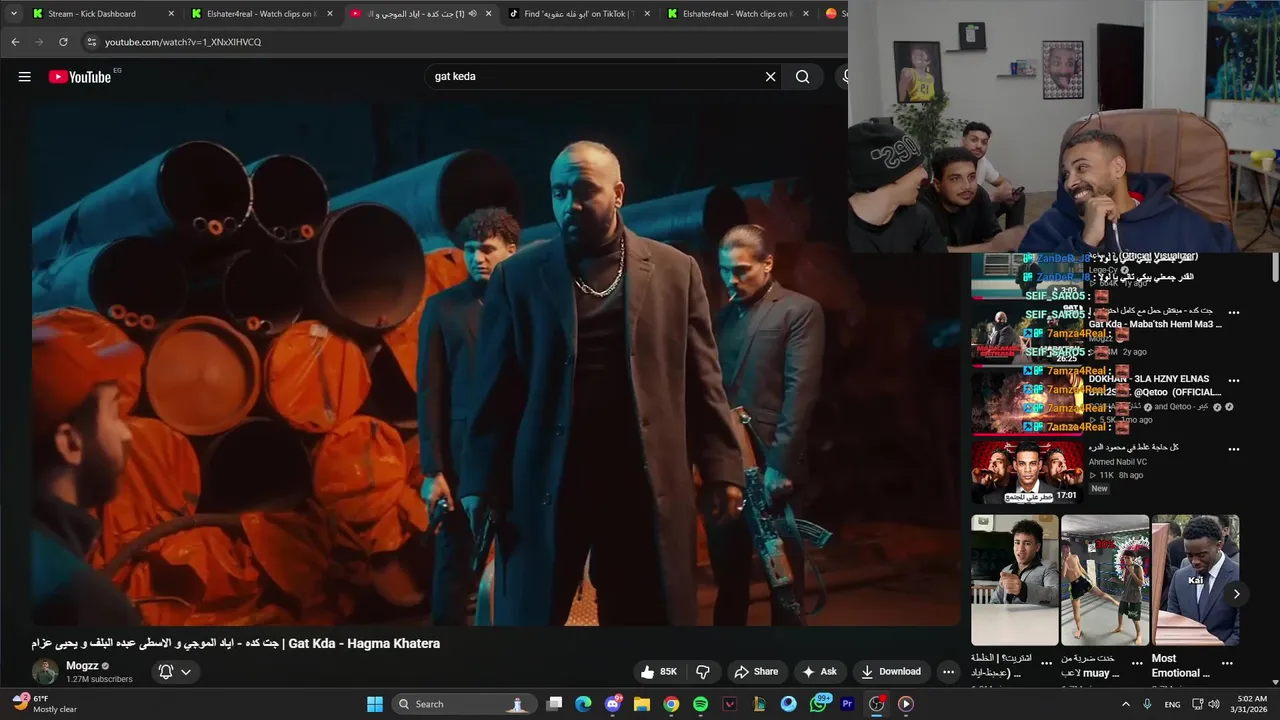1280x720 pixels.
Task: Open Google Chrome from the taskbar
Action: (x=671, y=704)
